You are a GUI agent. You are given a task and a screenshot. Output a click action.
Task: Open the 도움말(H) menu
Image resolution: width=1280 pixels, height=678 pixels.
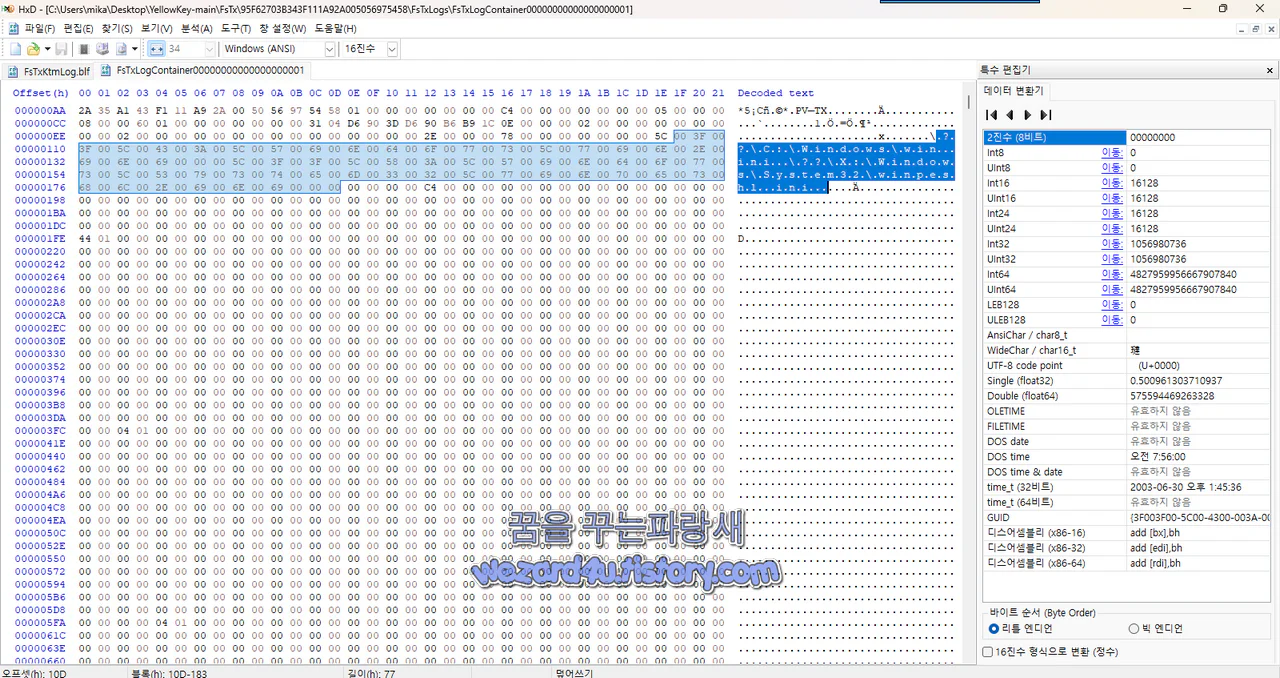(336, 29)
